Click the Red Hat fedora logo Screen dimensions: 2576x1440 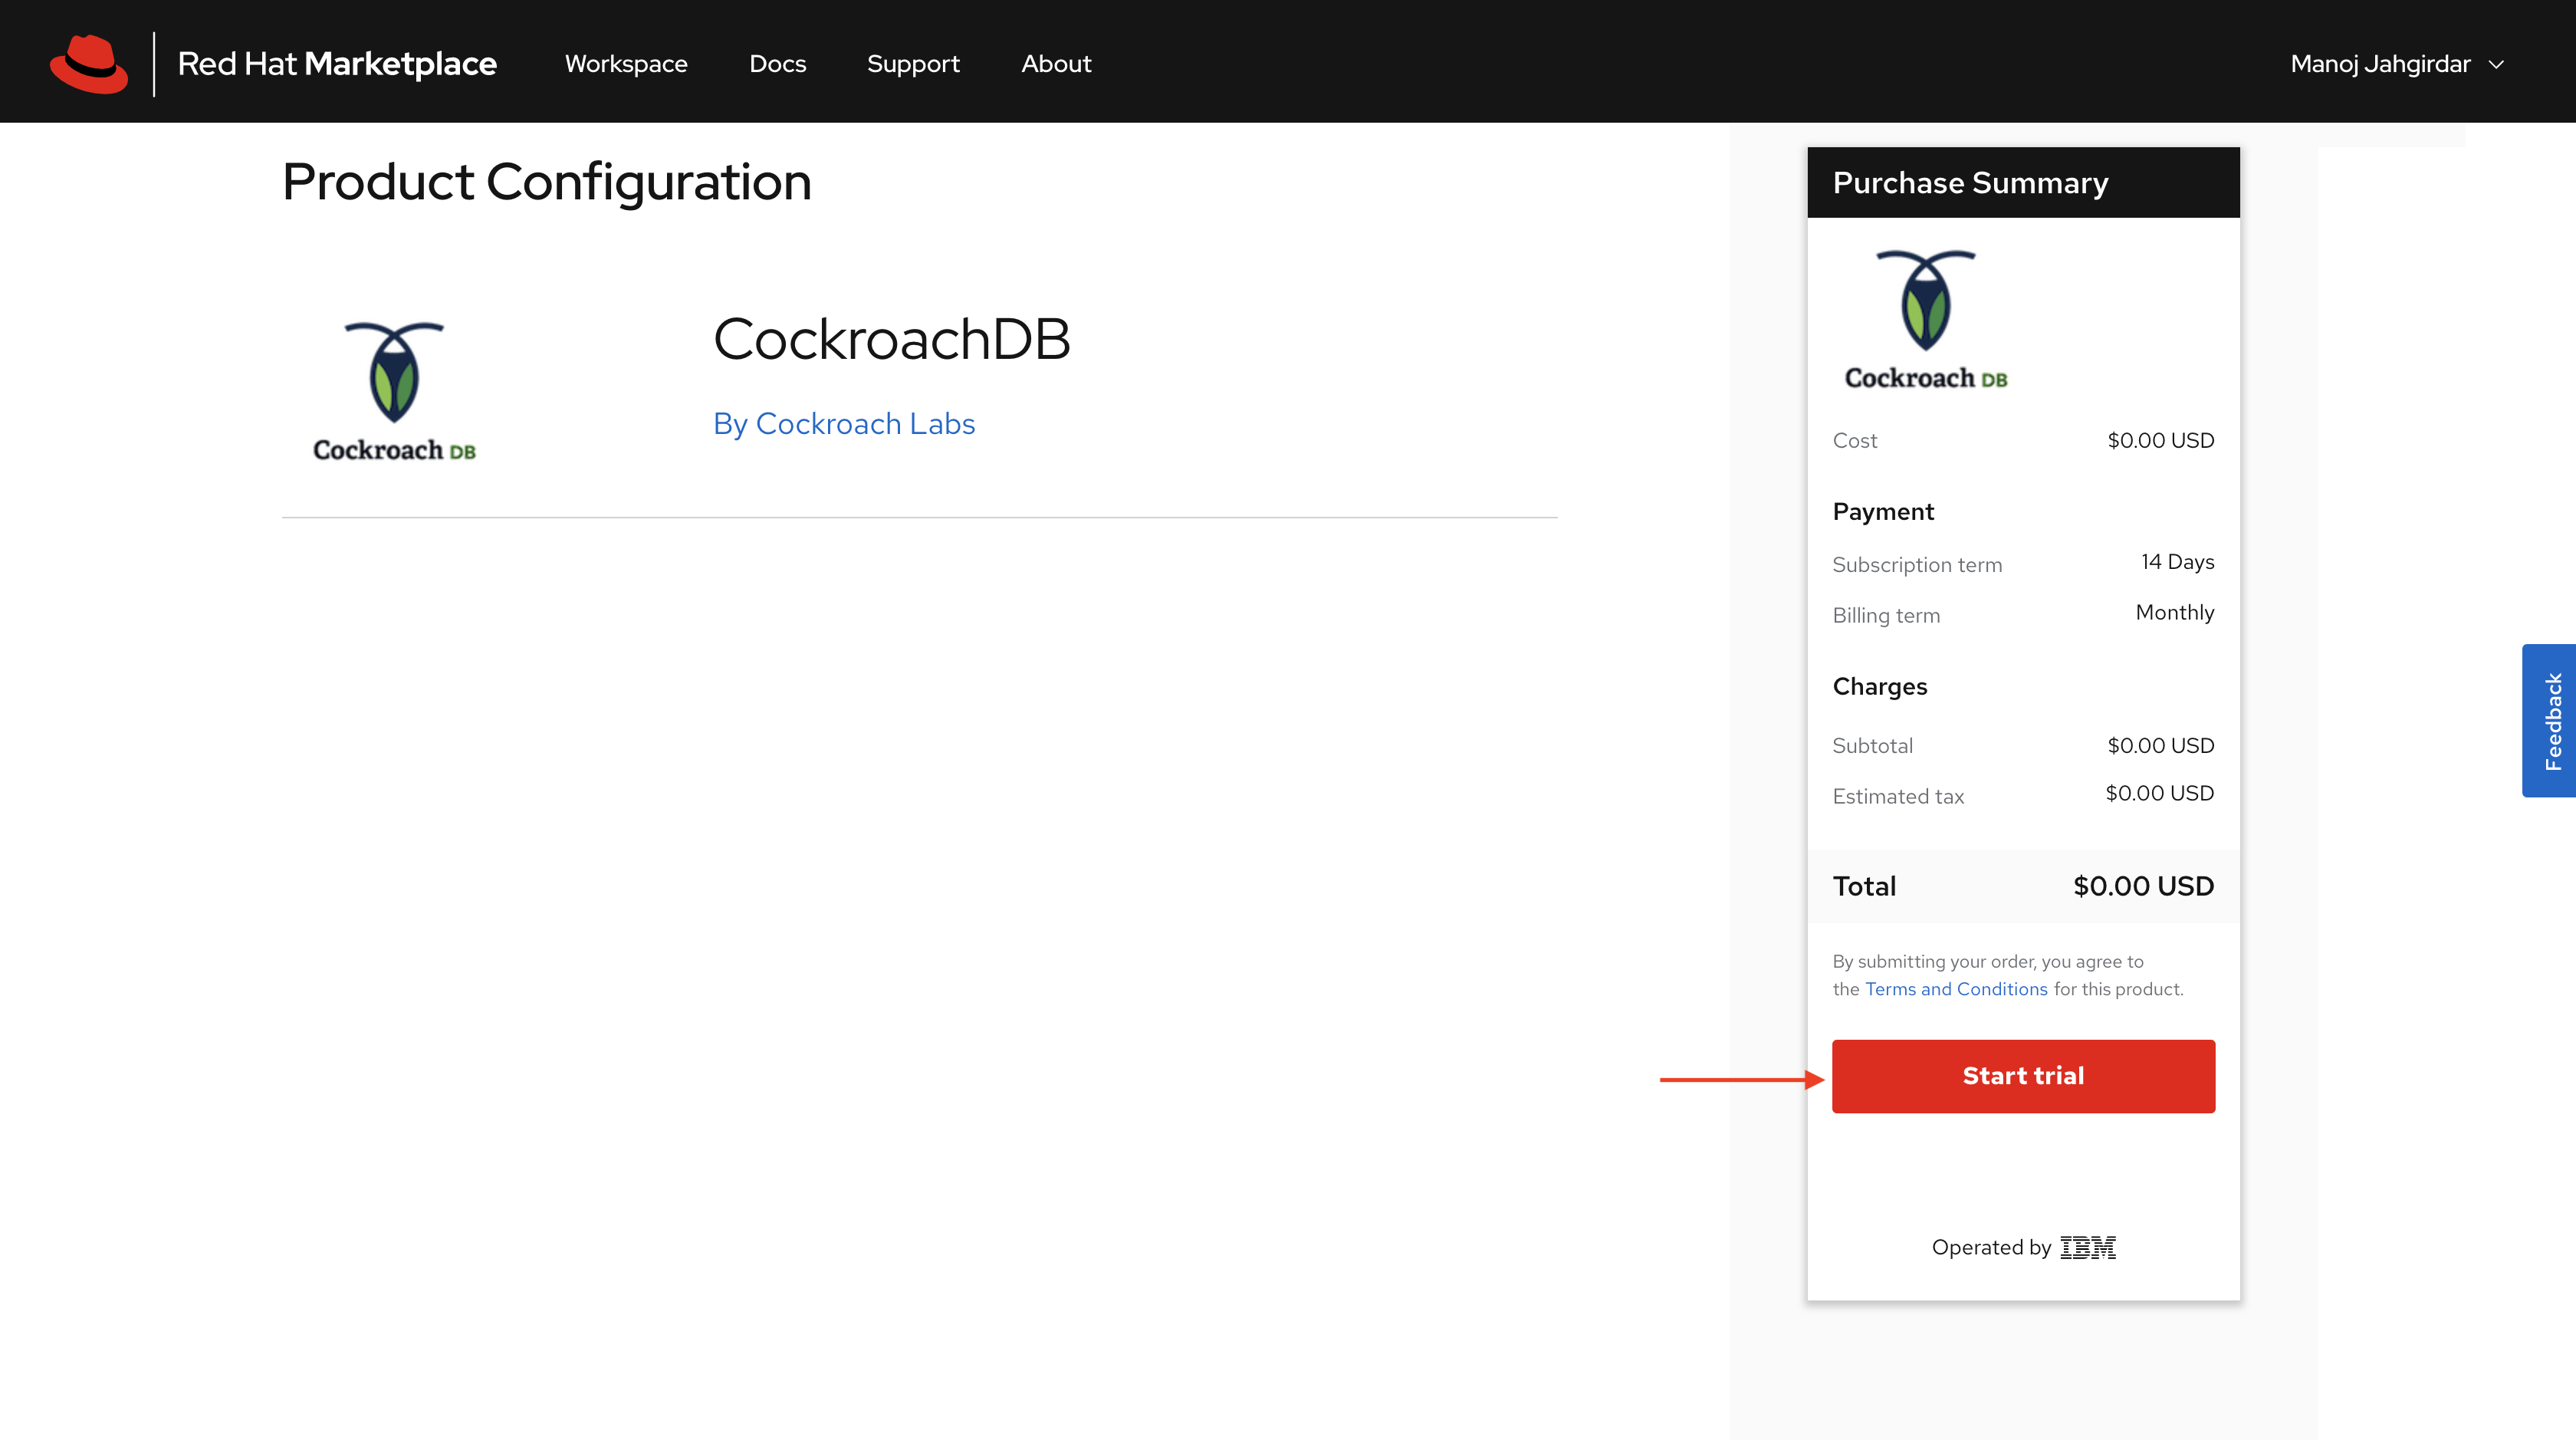(x=89, y=63)
